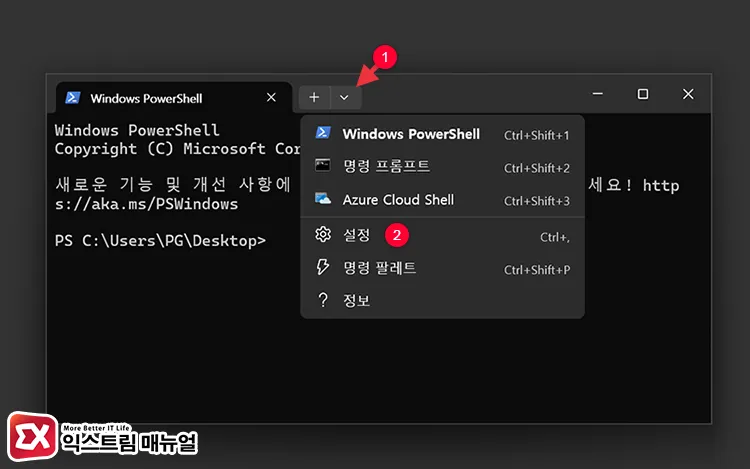Click the settings gear icon
750x469 pixels.
pyautogui.click(x=323, y=234)
